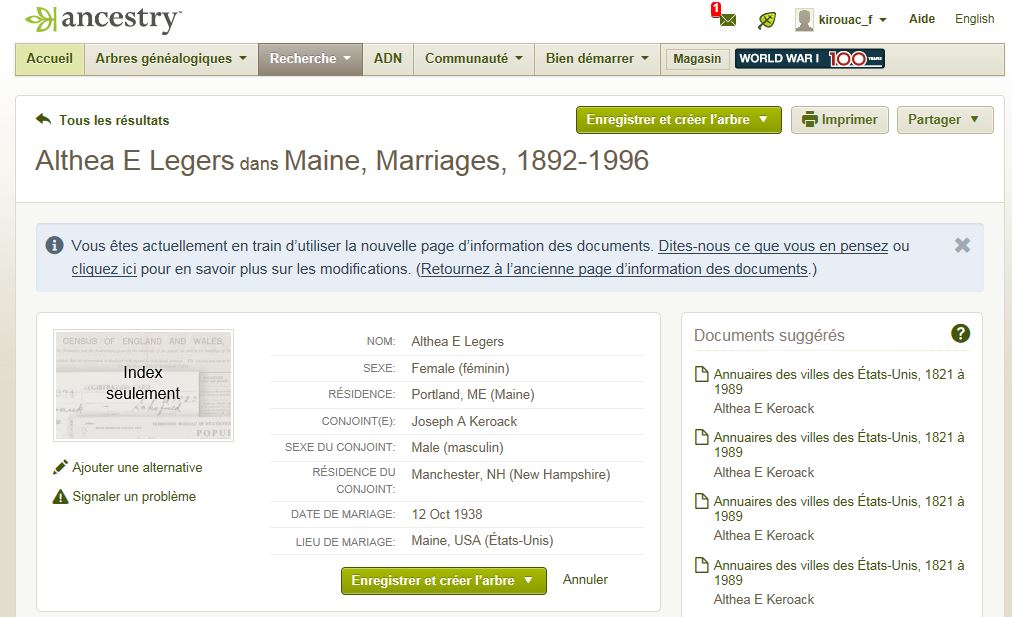This screenshot has width=1012, height=617.
Task: Click the Female (féminin) value
Action: pos(460,369)
